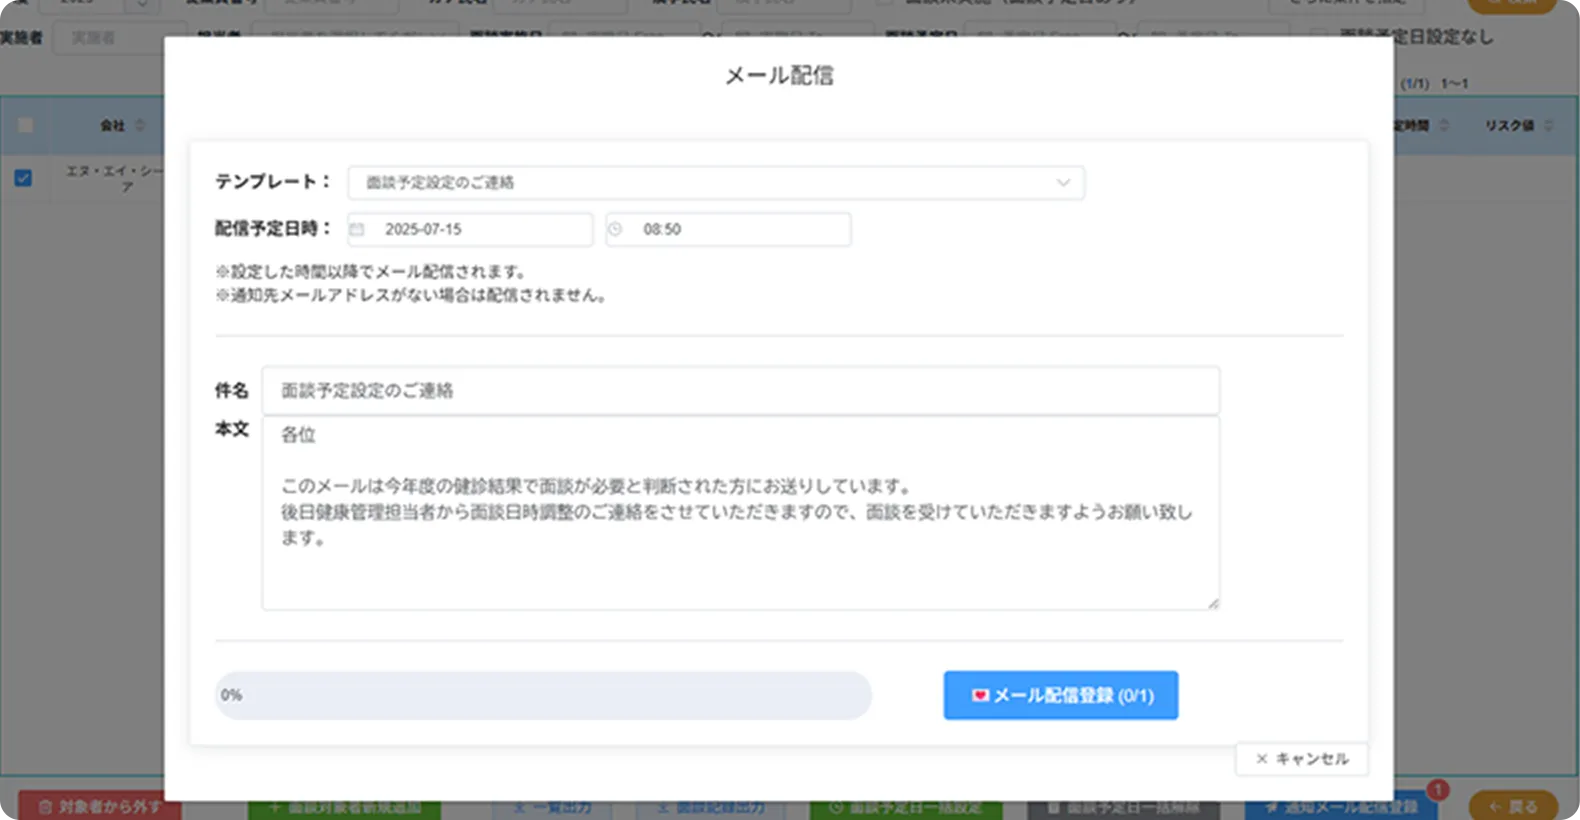Click the mail icon on メール配信登録 button
Image resolution: width=1580 pixels, height=820 pixels.
(x=980, y=695)
